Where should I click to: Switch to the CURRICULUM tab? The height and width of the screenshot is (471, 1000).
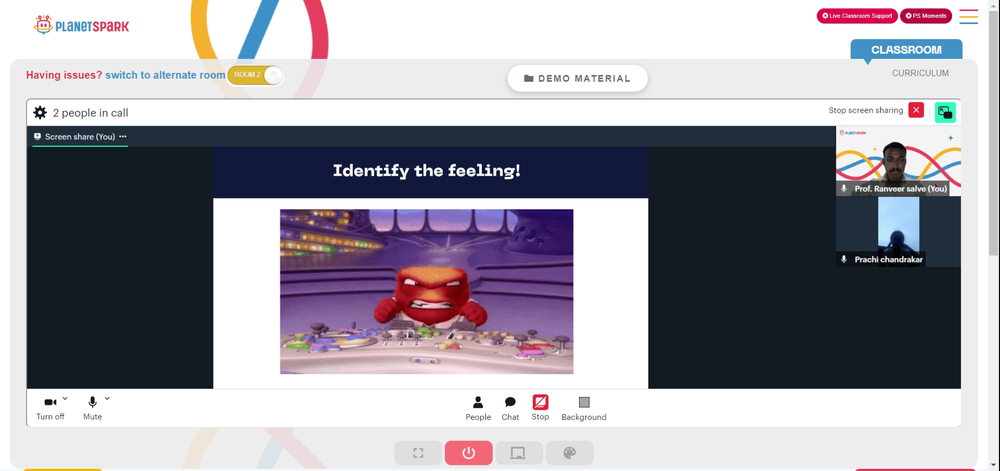point(920,73)
